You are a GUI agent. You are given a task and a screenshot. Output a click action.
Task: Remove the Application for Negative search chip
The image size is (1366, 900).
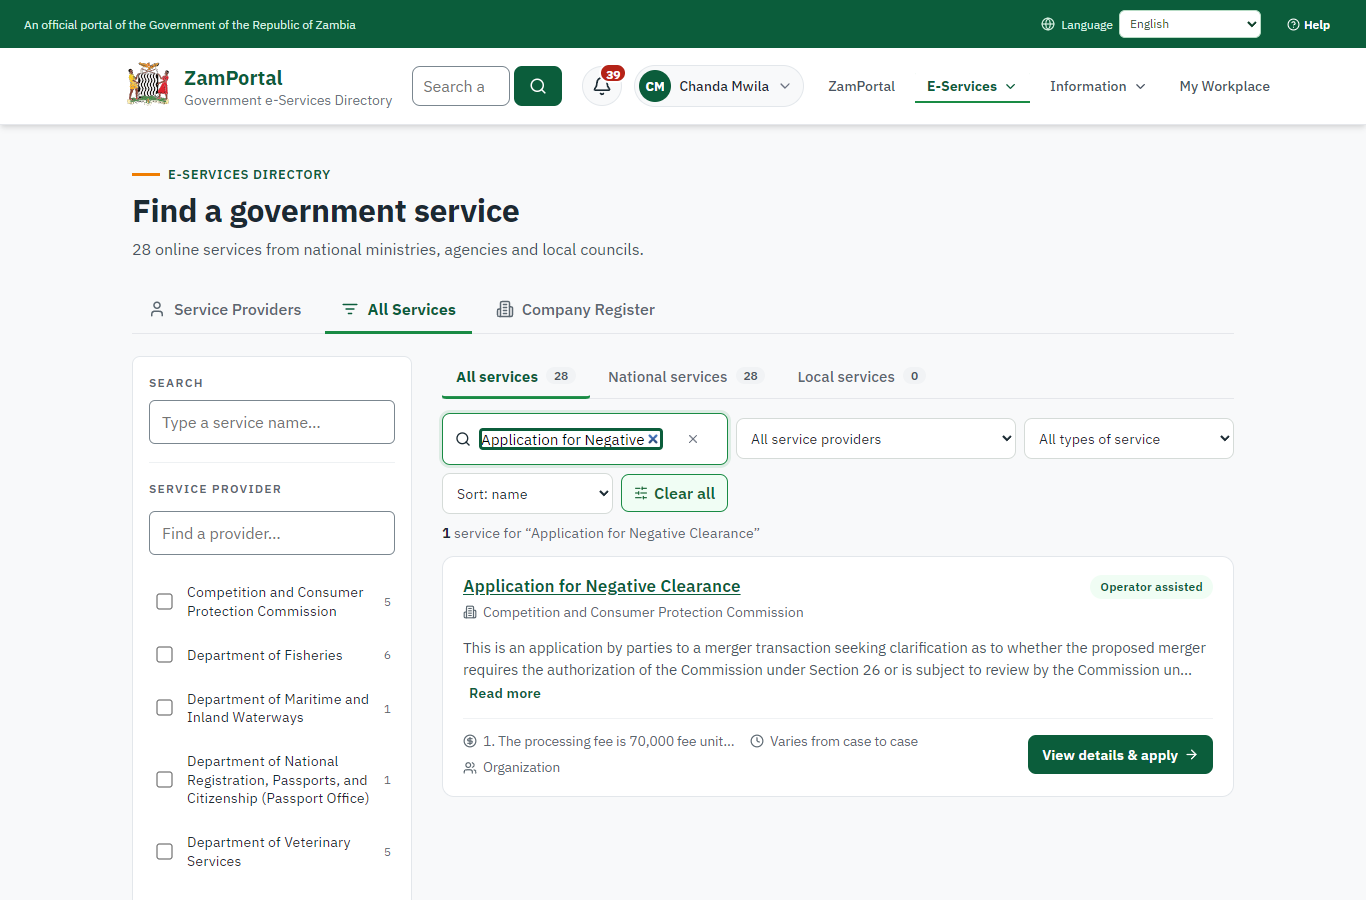(653, 439)
